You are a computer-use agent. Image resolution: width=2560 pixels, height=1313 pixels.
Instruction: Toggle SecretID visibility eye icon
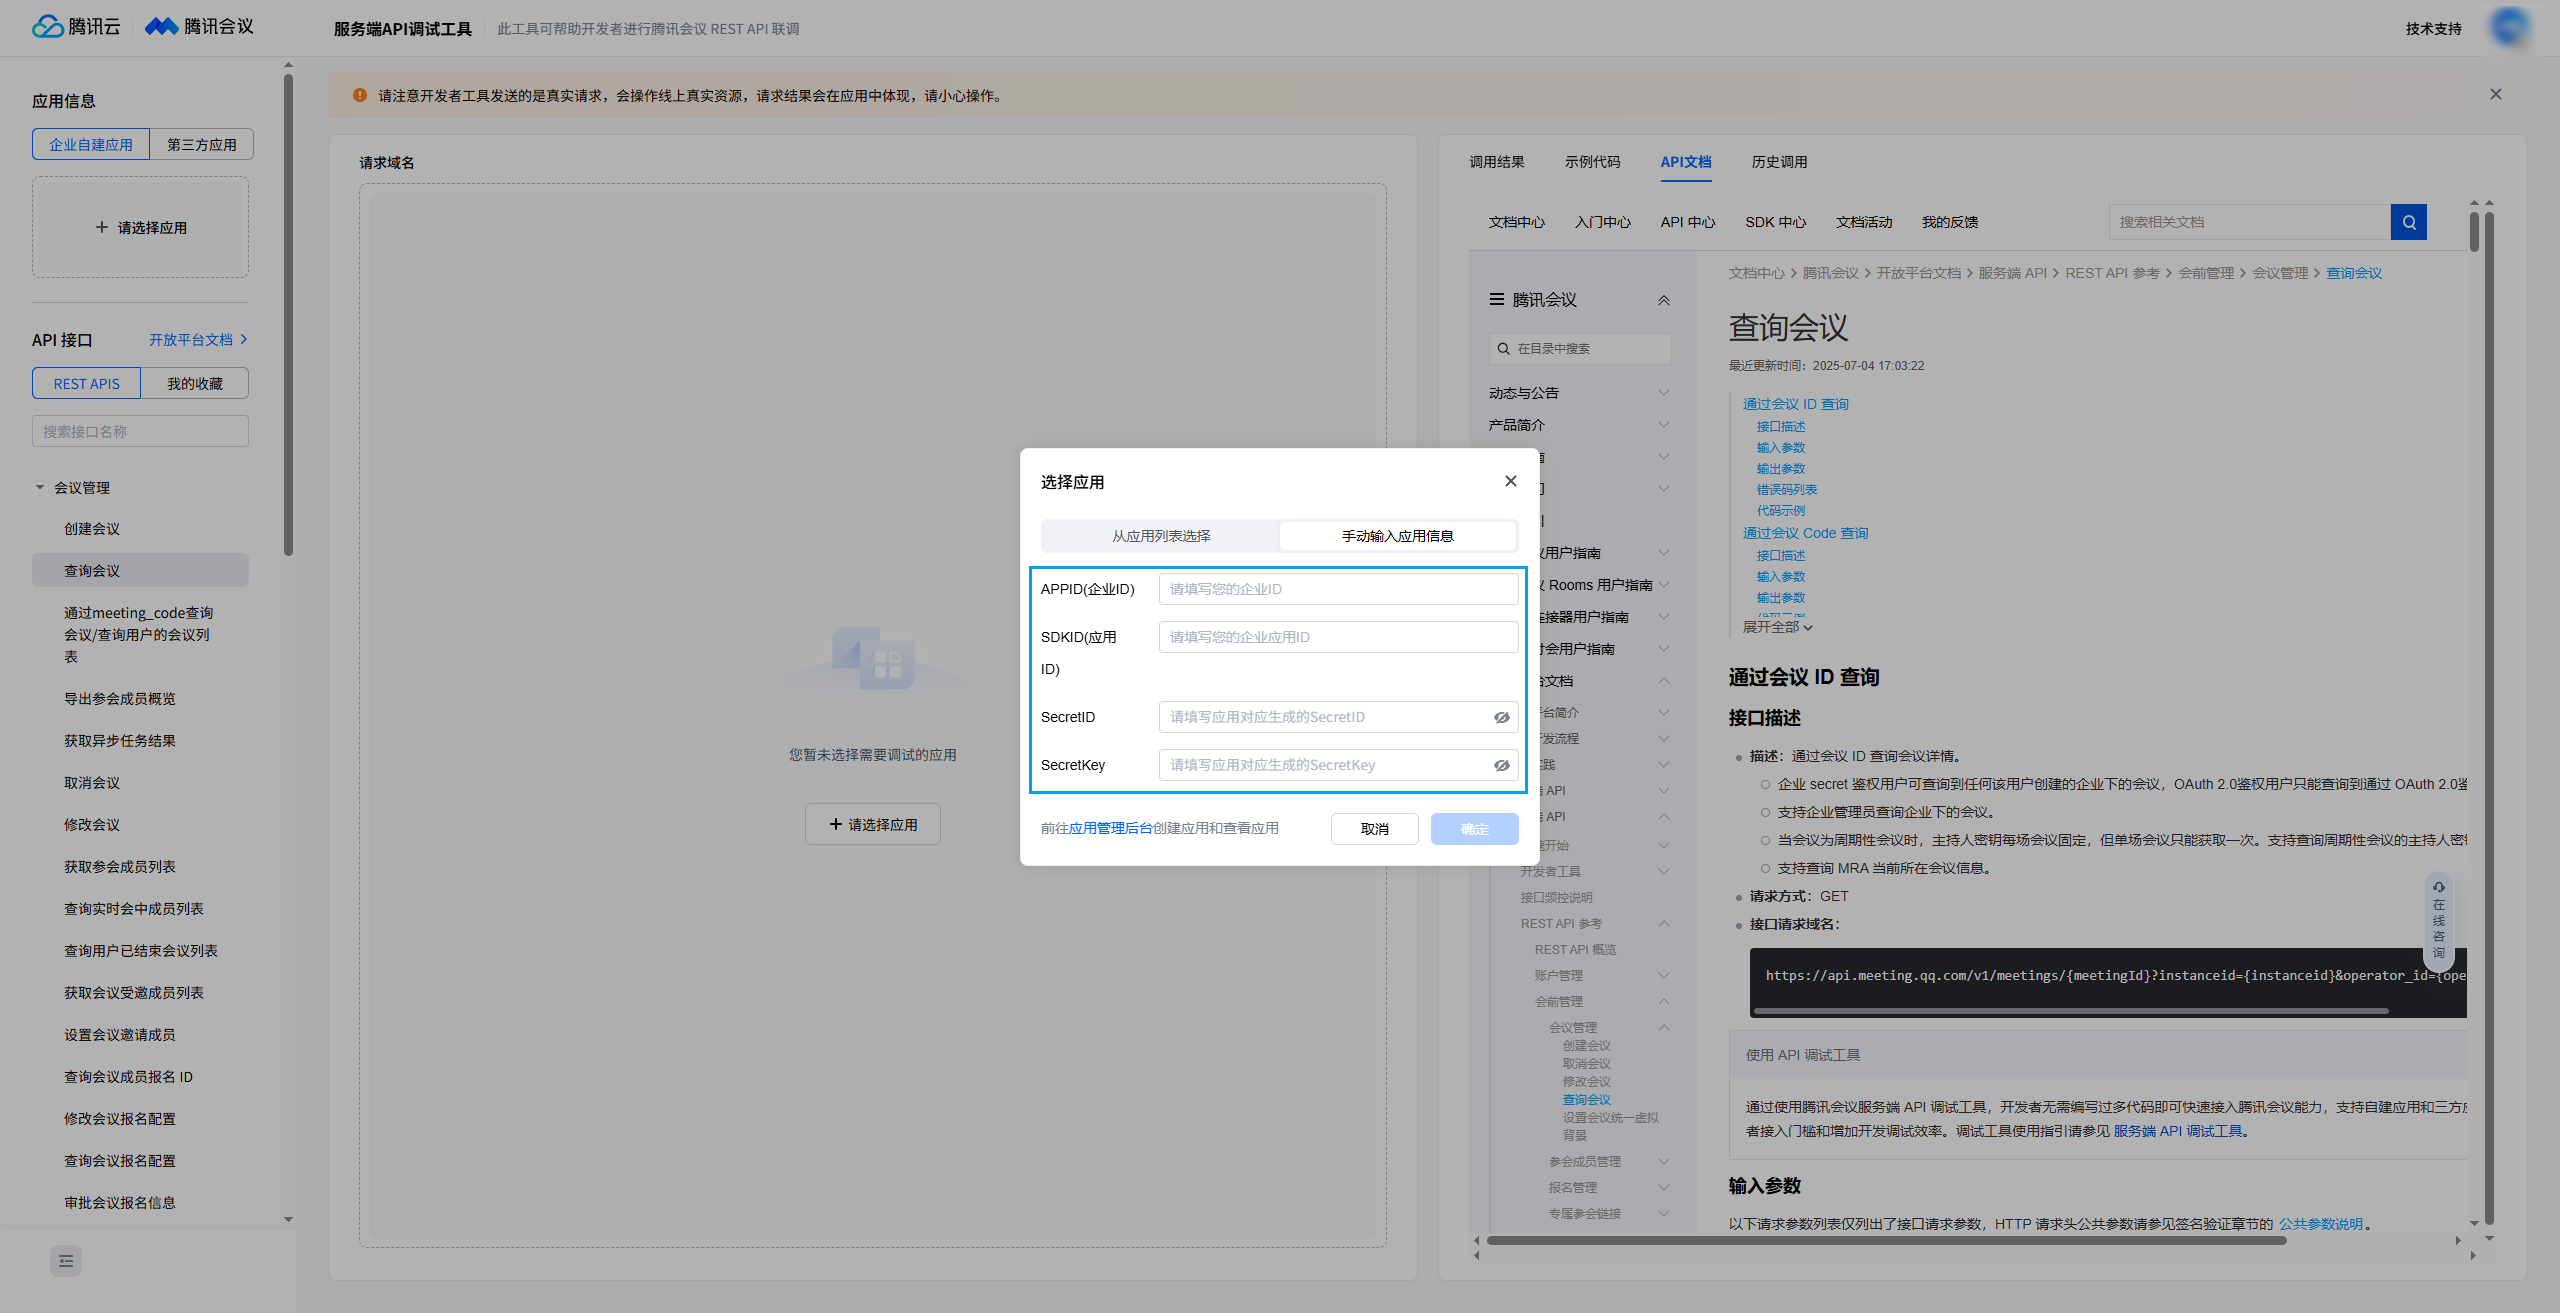point(1501,717)
